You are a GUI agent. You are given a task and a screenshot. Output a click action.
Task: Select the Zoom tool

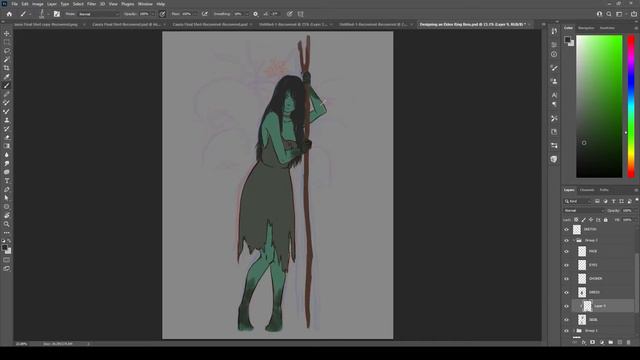[7, 224]
